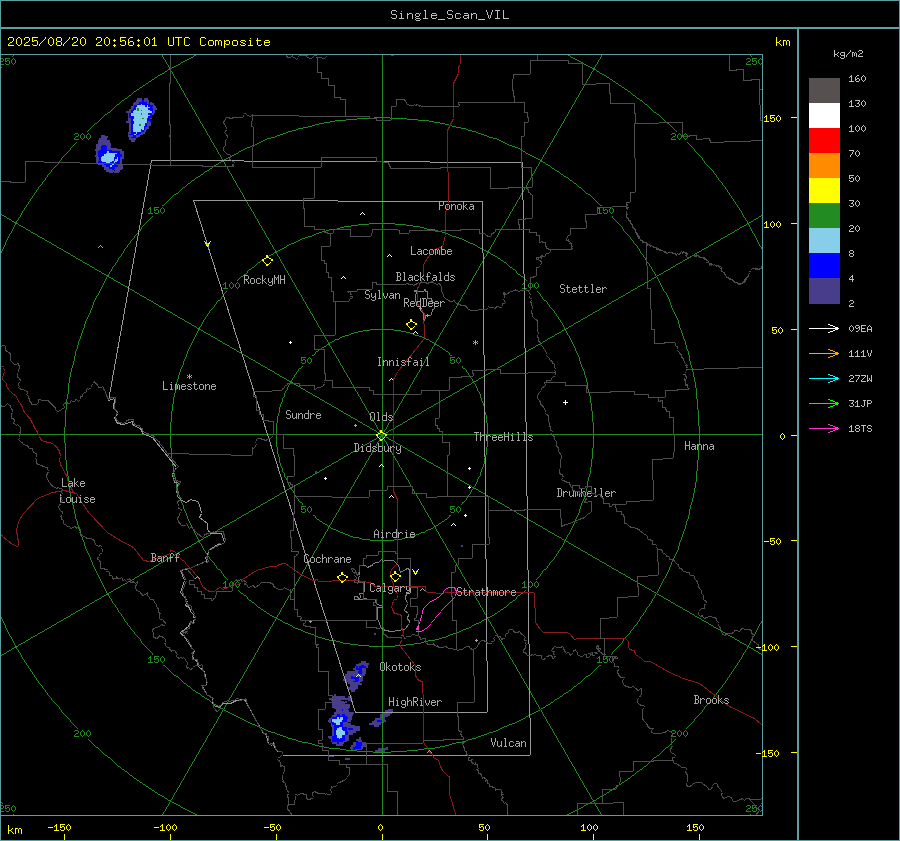Pick the orange 50-70 legend swatch
Image resolution: width=900 pixels, height=841 pixels.
(x=824, y=165)
